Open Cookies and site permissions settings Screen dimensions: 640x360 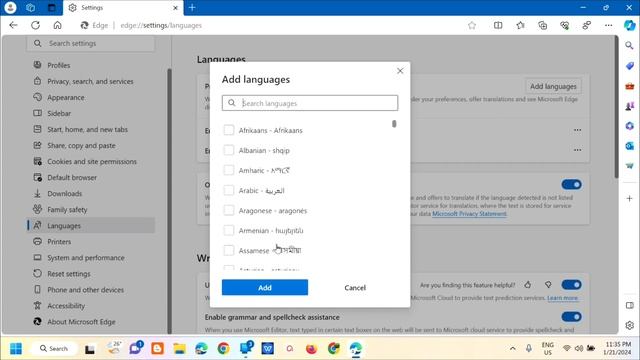tap(91, 162)
